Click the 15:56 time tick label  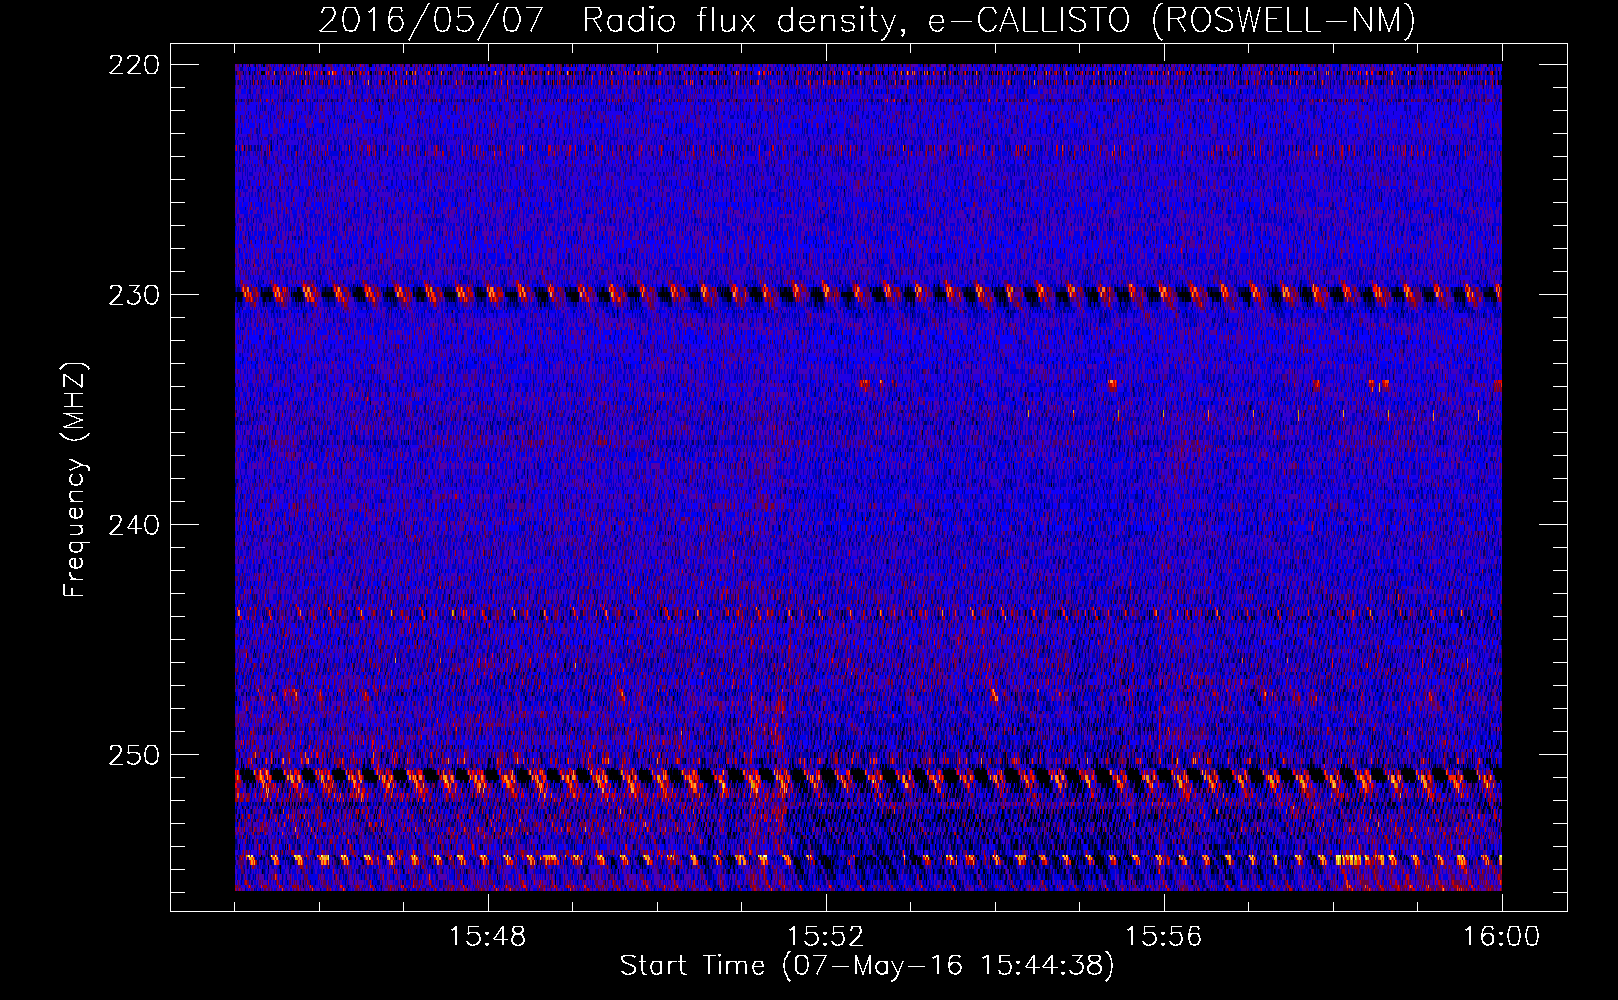coord(1164,937)
